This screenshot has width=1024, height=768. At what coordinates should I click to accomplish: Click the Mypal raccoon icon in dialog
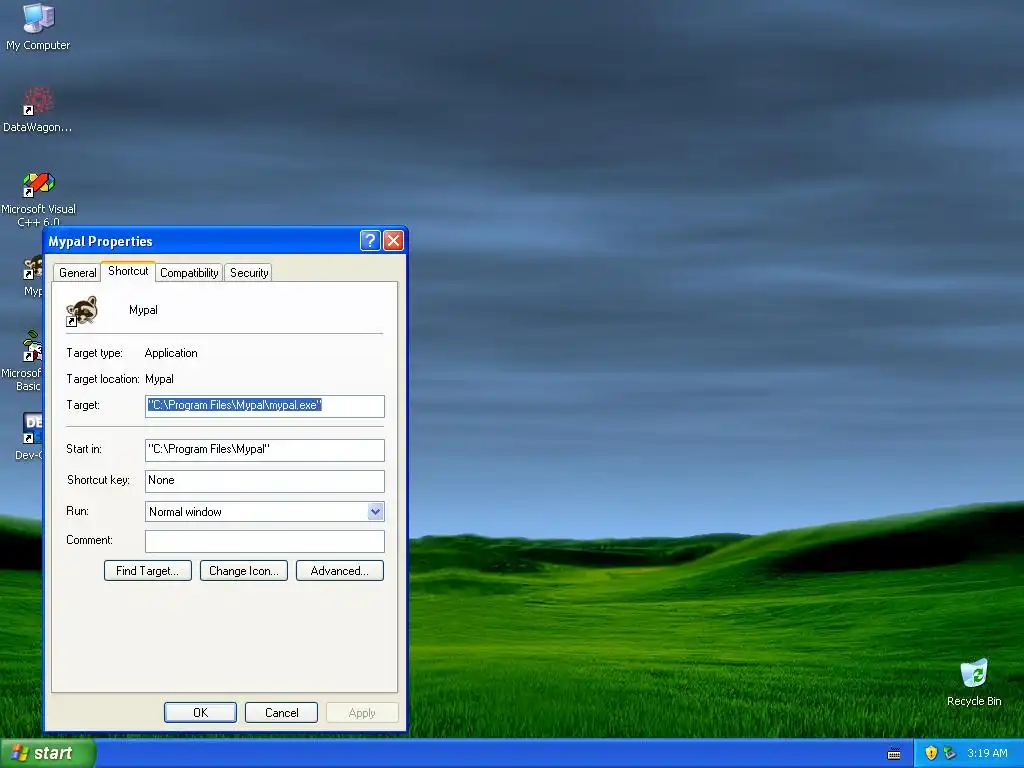pos(82,311)
